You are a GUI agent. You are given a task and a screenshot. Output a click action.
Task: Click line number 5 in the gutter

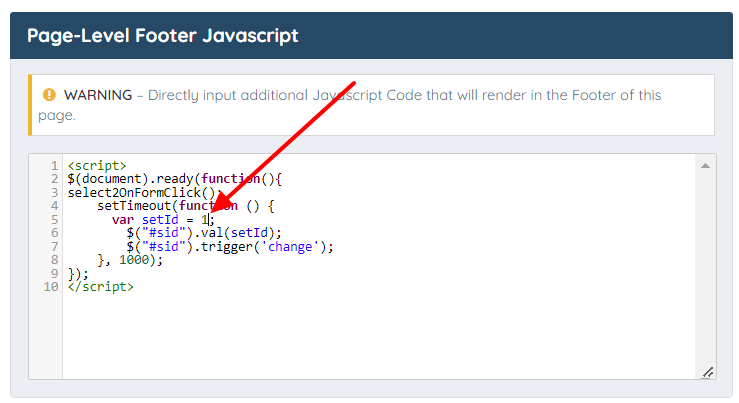point(55,220)
